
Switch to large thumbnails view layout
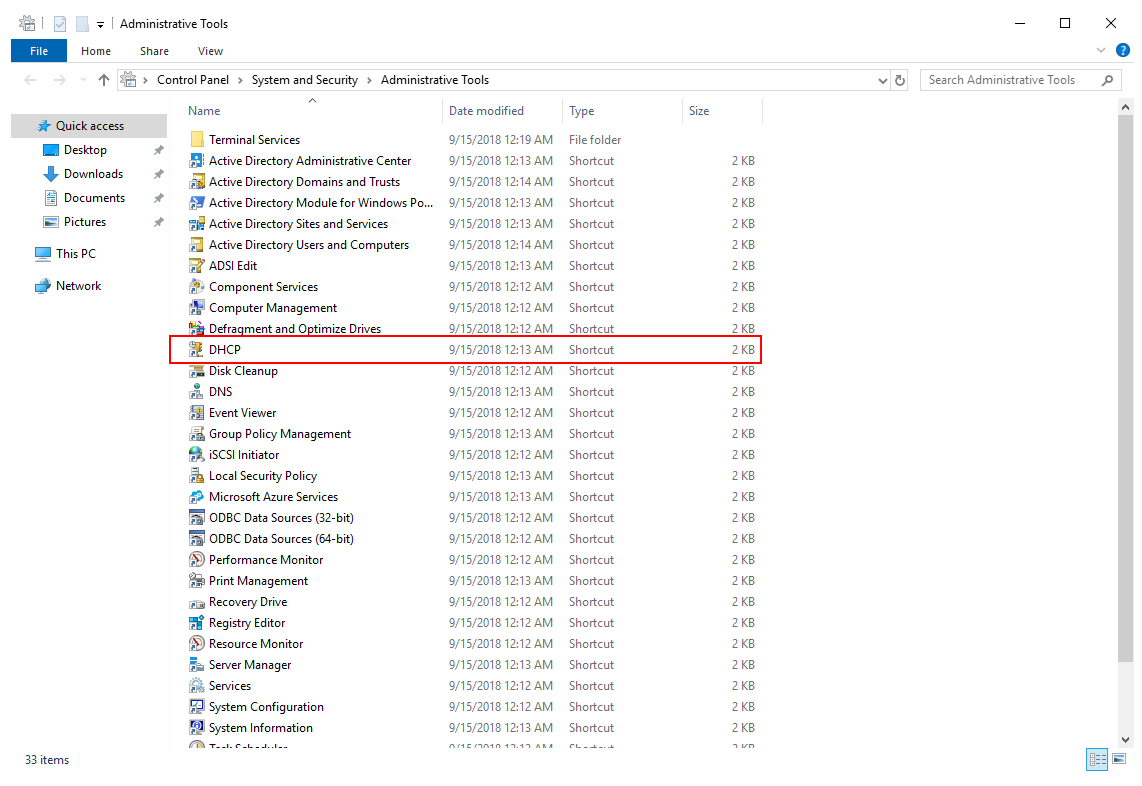pyautogui.click(x=1119, y=759)
